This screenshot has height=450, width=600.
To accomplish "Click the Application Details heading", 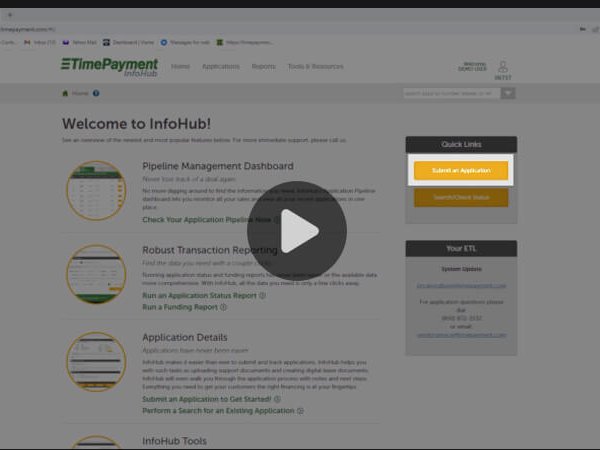I will click(x=185, y=338).
